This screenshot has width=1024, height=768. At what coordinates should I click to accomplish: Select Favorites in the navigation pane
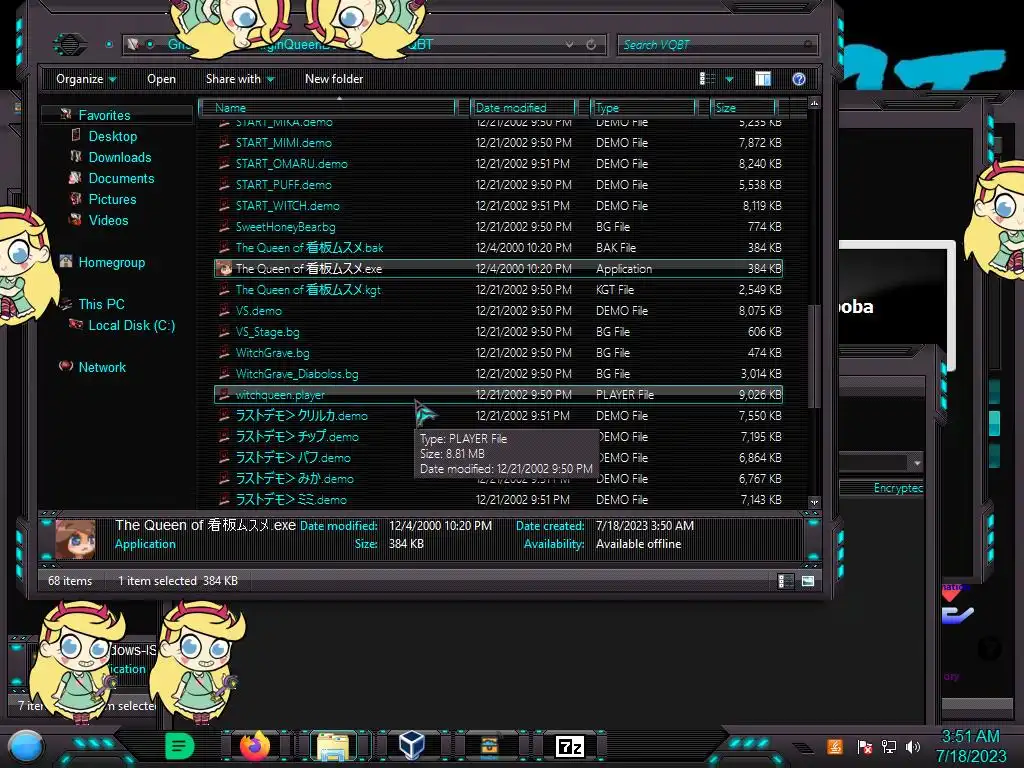(104, 115)
